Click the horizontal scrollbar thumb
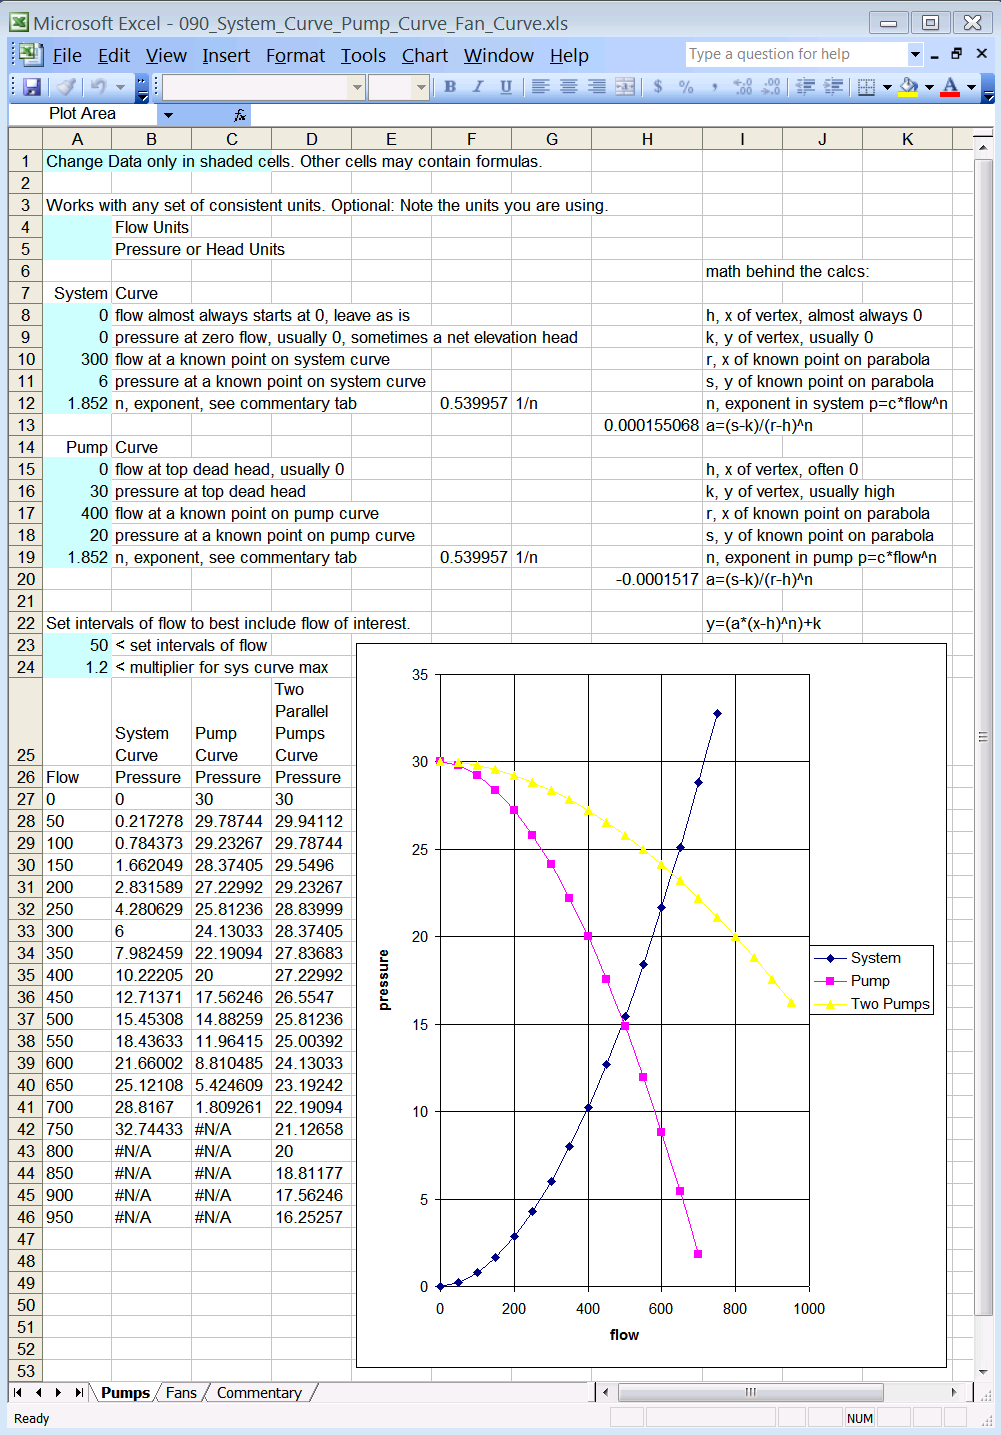1001x1435 pixels. (x=751, y=1392)
